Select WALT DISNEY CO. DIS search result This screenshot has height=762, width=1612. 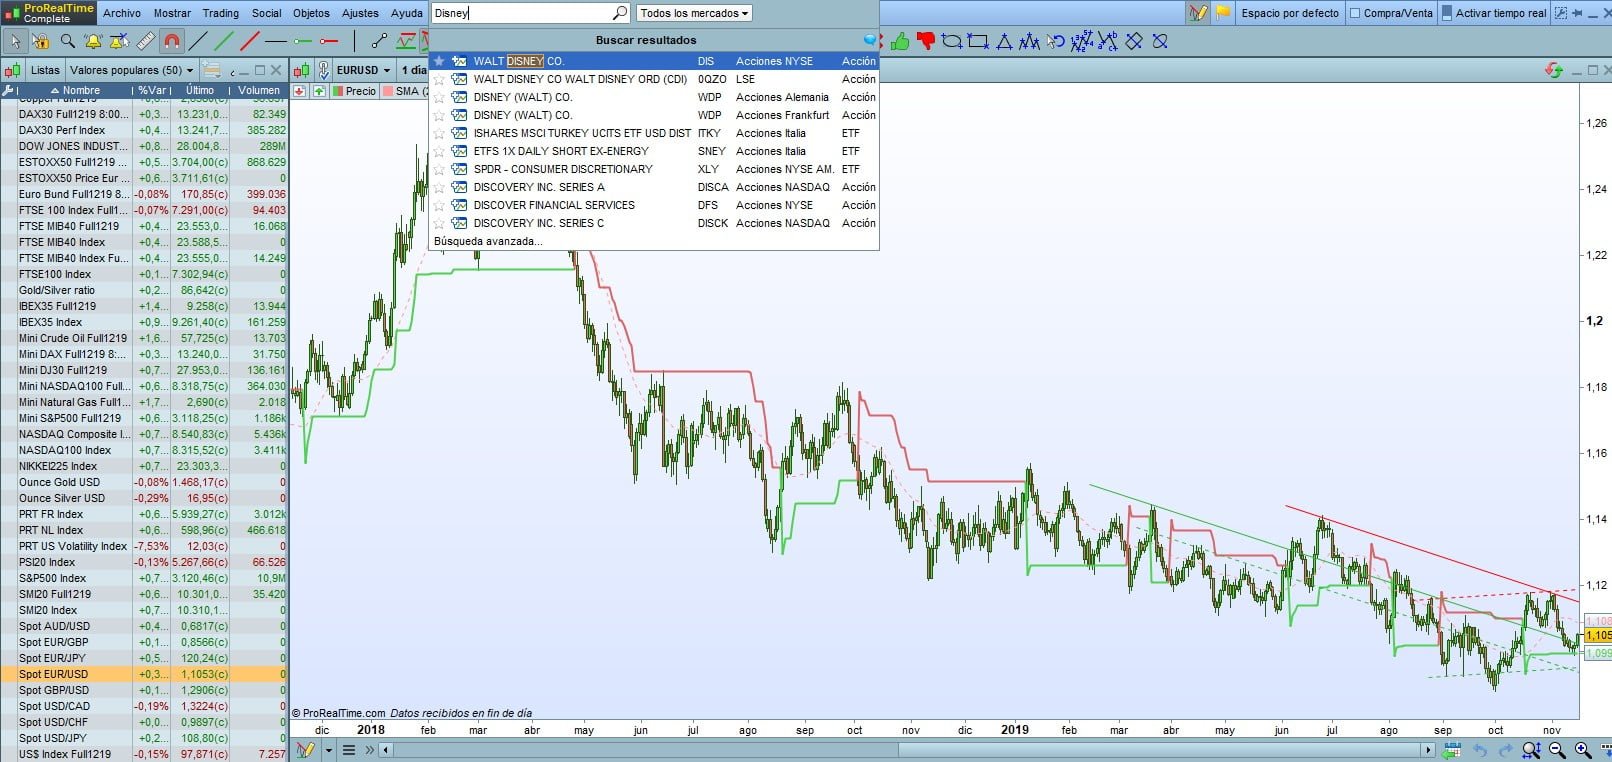tap(653, 61)
